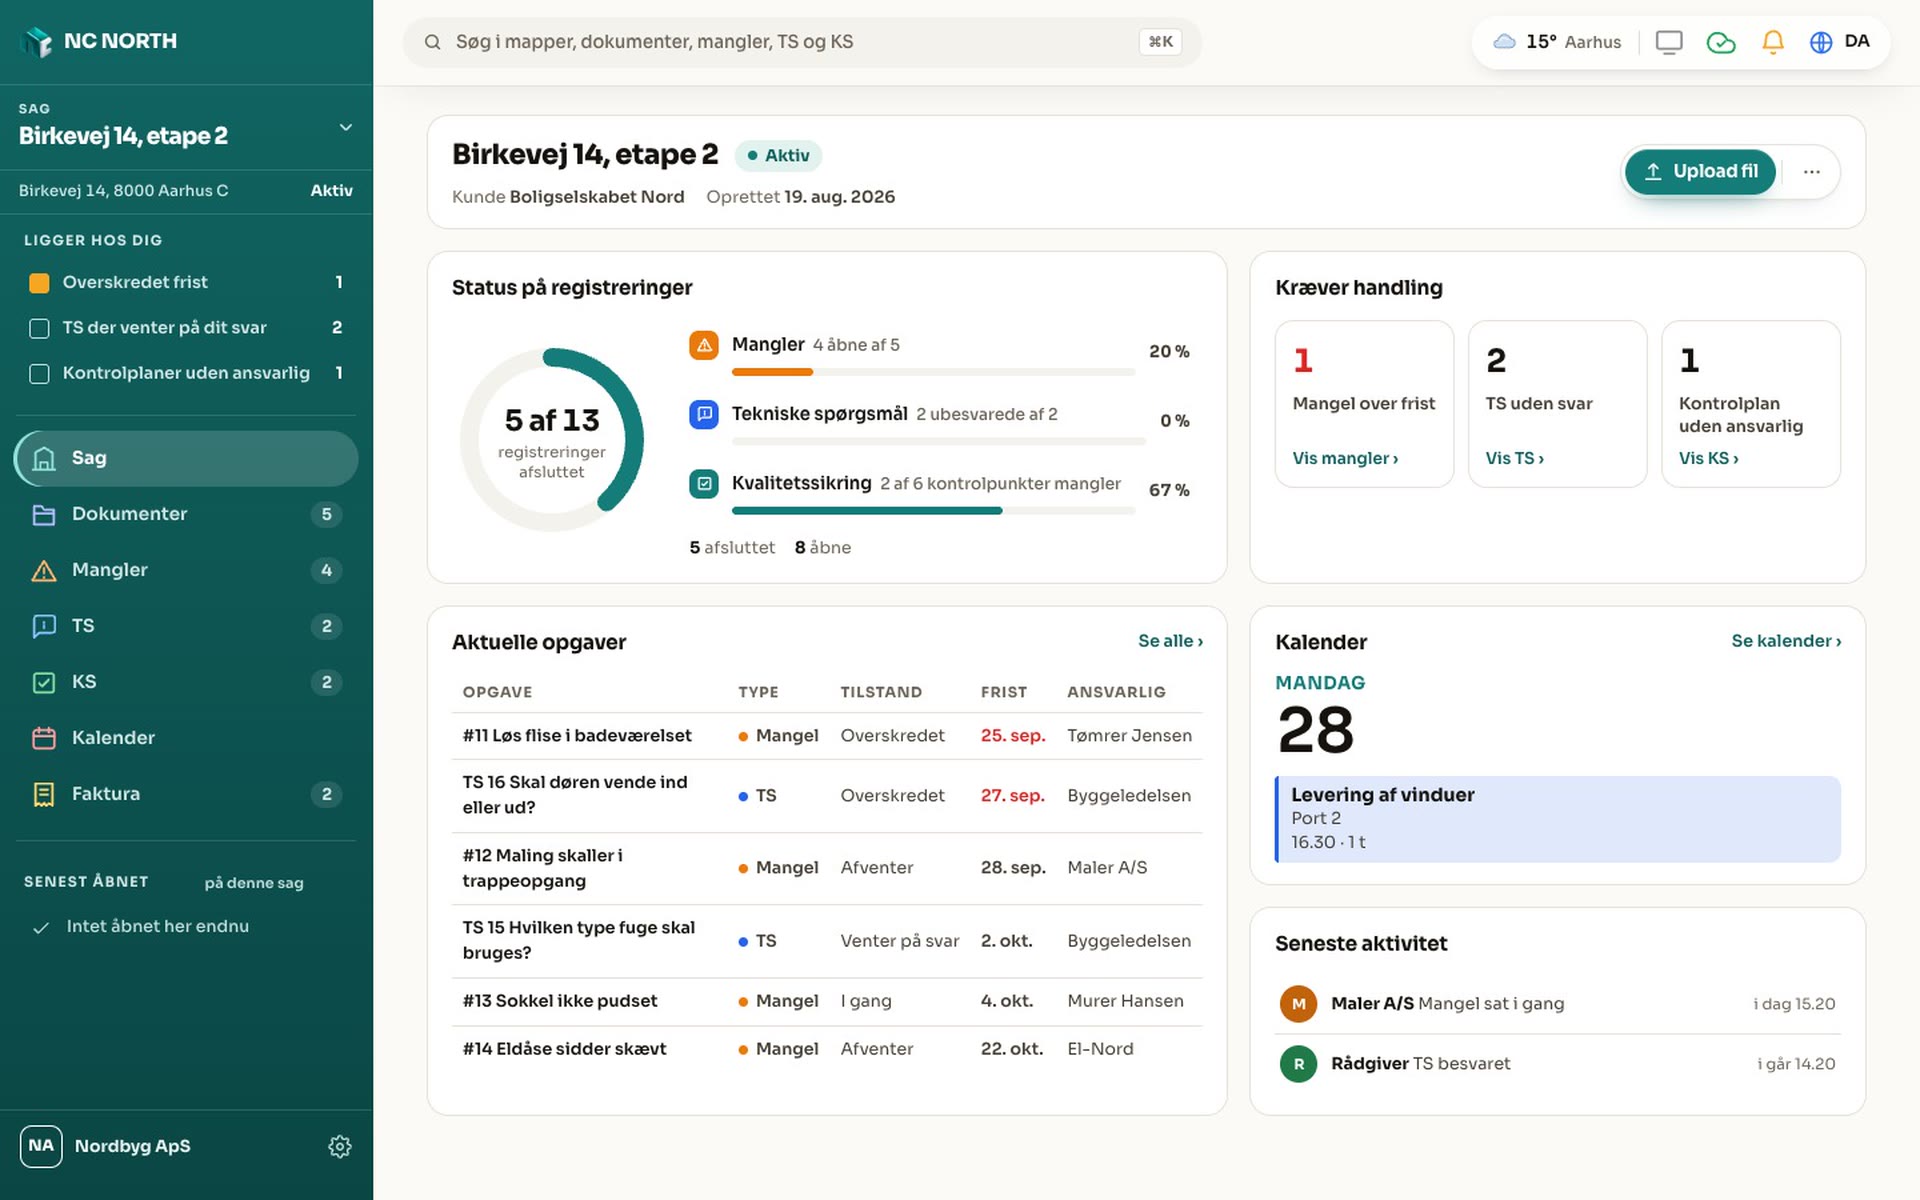This screenshot has height=1200, width=1920.
Task: Click the weather cloud icon for Aarhus
Action: click(x=1504, y=42)
